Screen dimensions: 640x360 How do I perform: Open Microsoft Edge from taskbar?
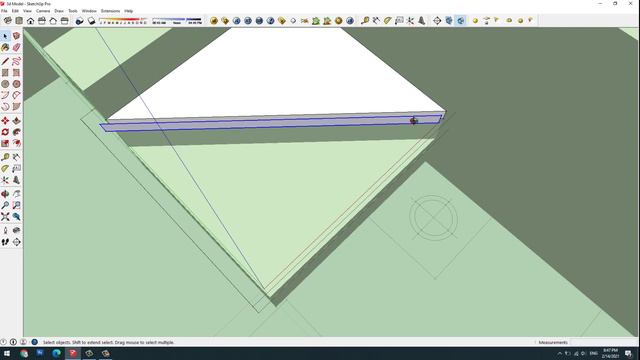pos(56,353)
